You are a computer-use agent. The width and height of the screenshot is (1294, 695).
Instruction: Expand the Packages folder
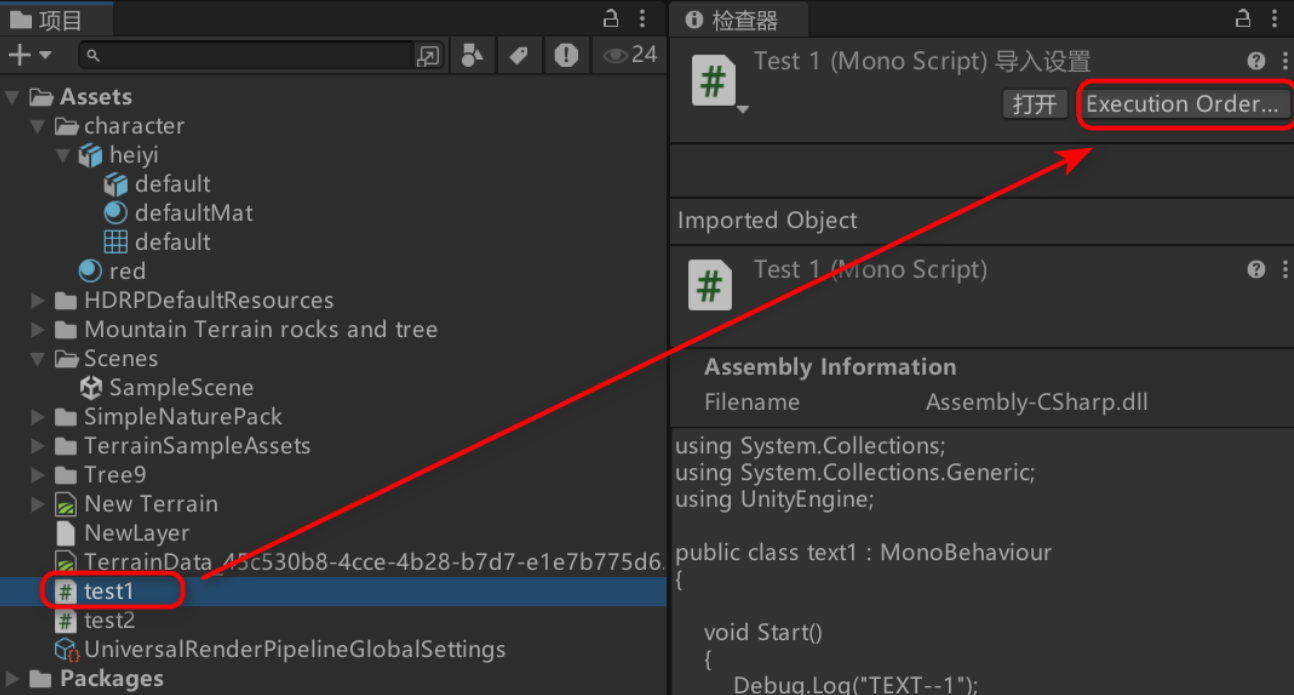pos(12,679)
